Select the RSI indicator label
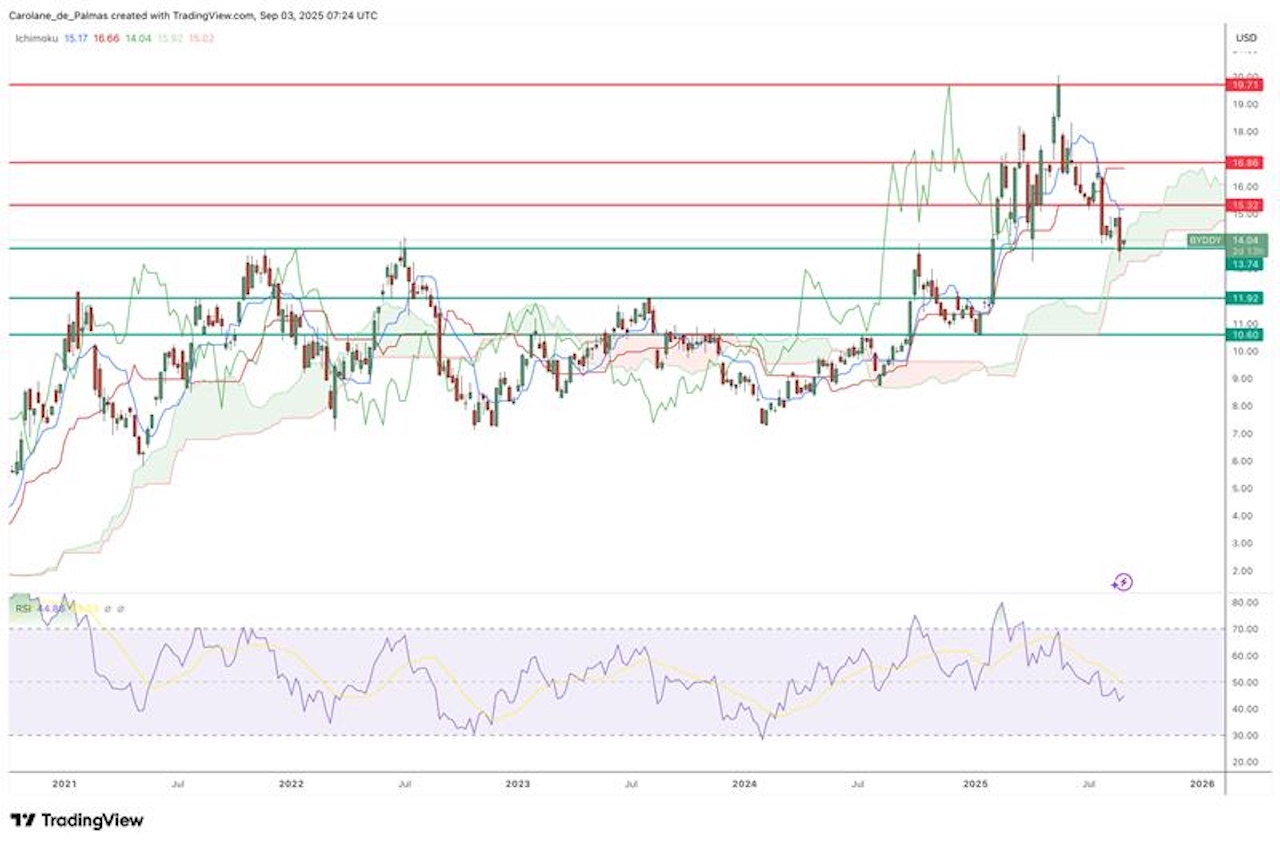The height and width of the screenshot is (845, 1280). [x=22, y=608]
